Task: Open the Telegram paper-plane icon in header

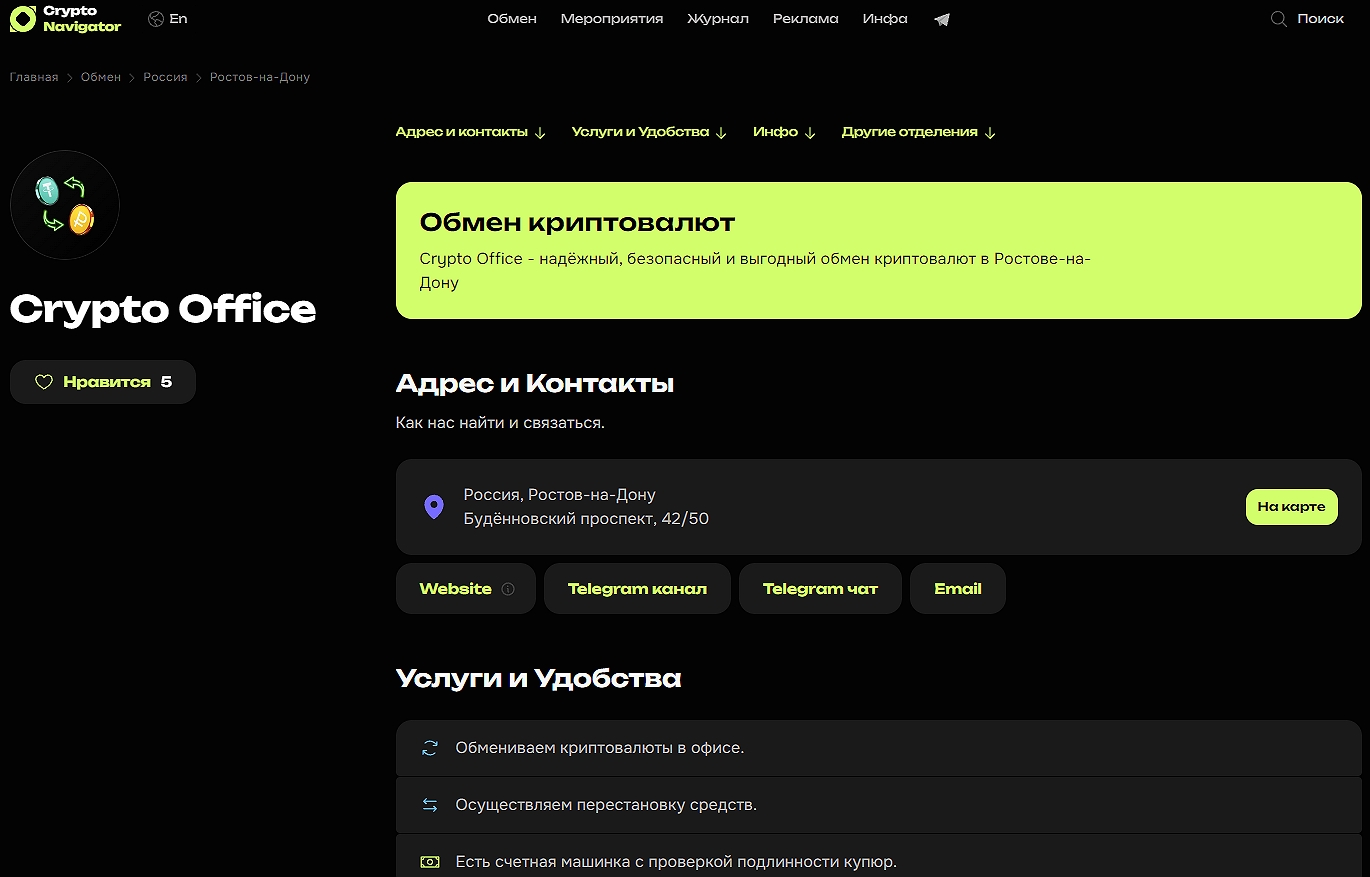Action: [x=941, y=19]
